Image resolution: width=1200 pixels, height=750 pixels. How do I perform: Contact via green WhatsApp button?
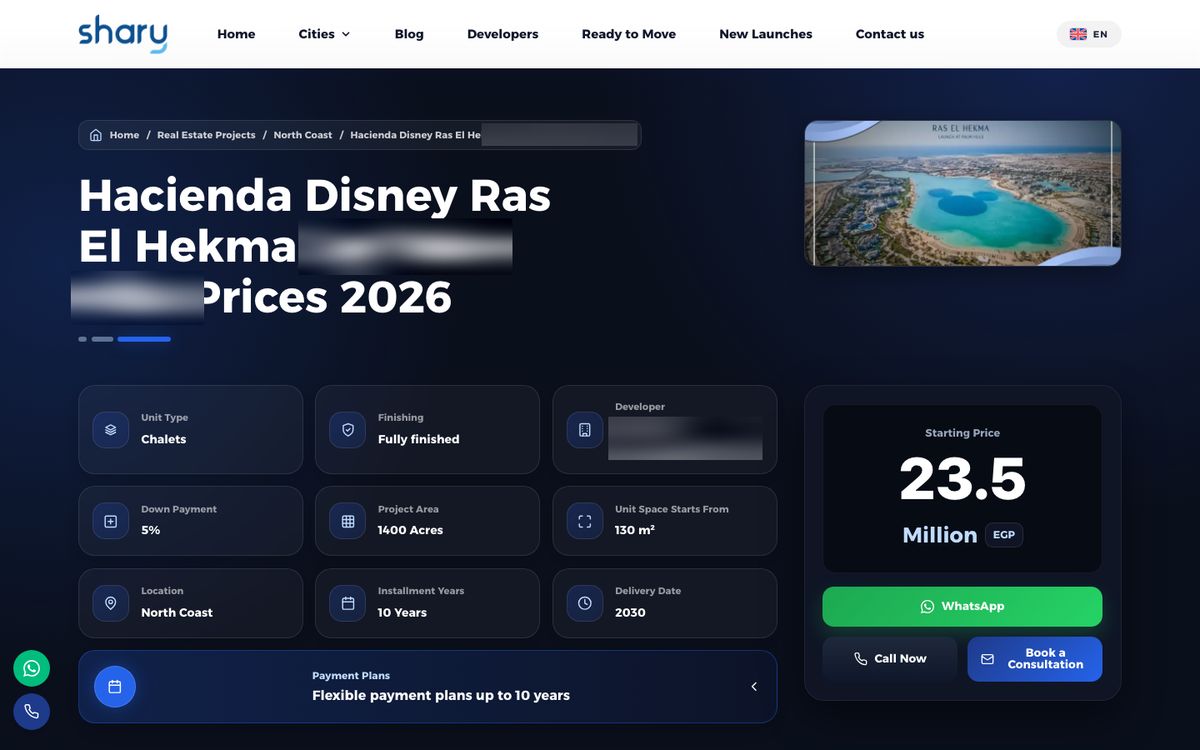coord(962,607)
